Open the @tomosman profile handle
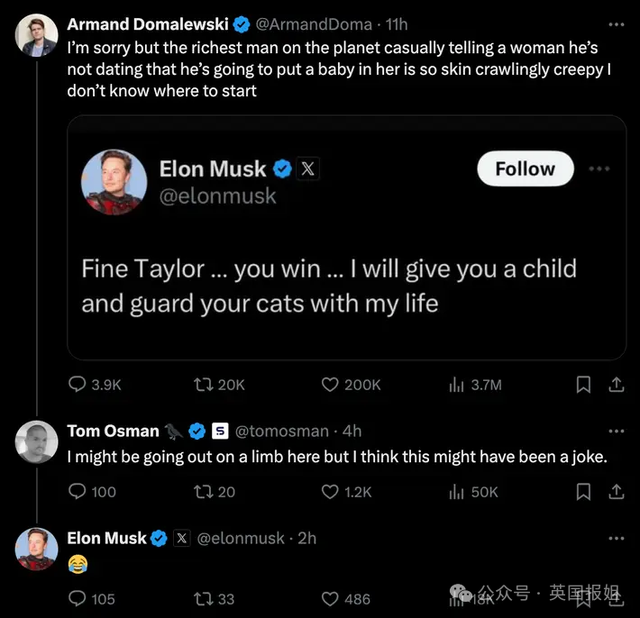The image size is (640, 618). point(281,431)
